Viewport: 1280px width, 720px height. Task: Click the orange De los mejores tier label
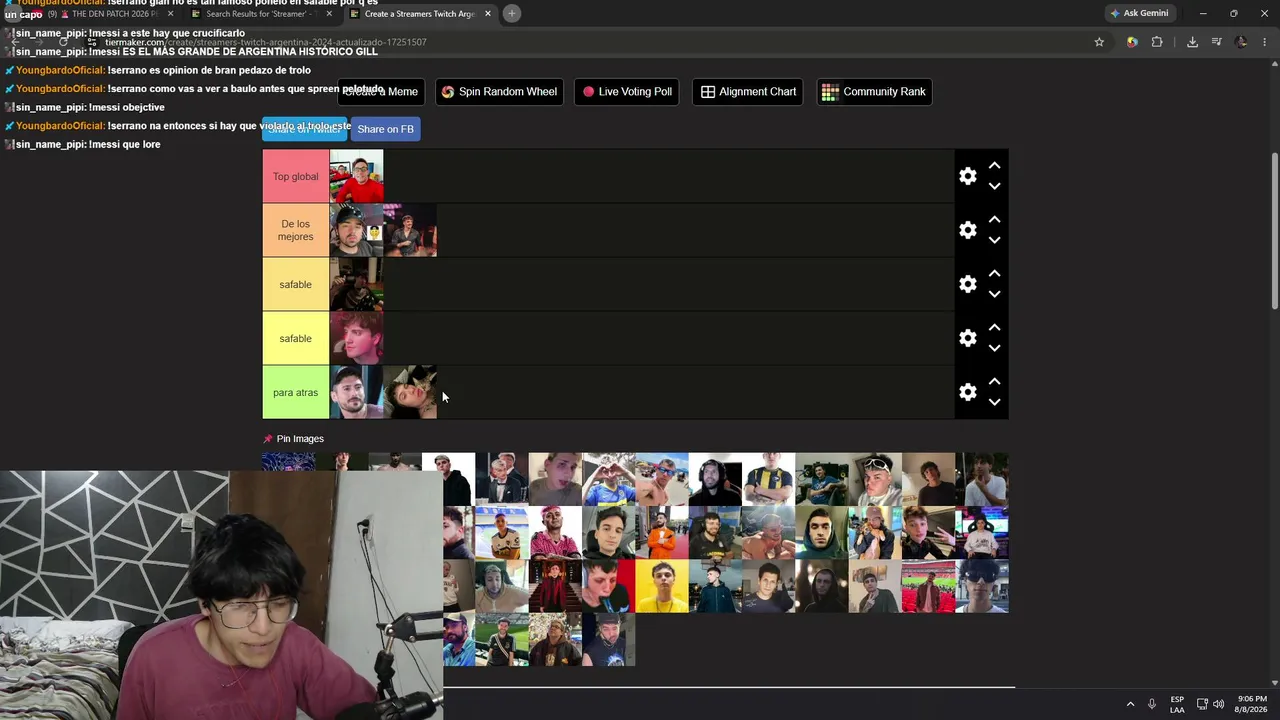296,231
